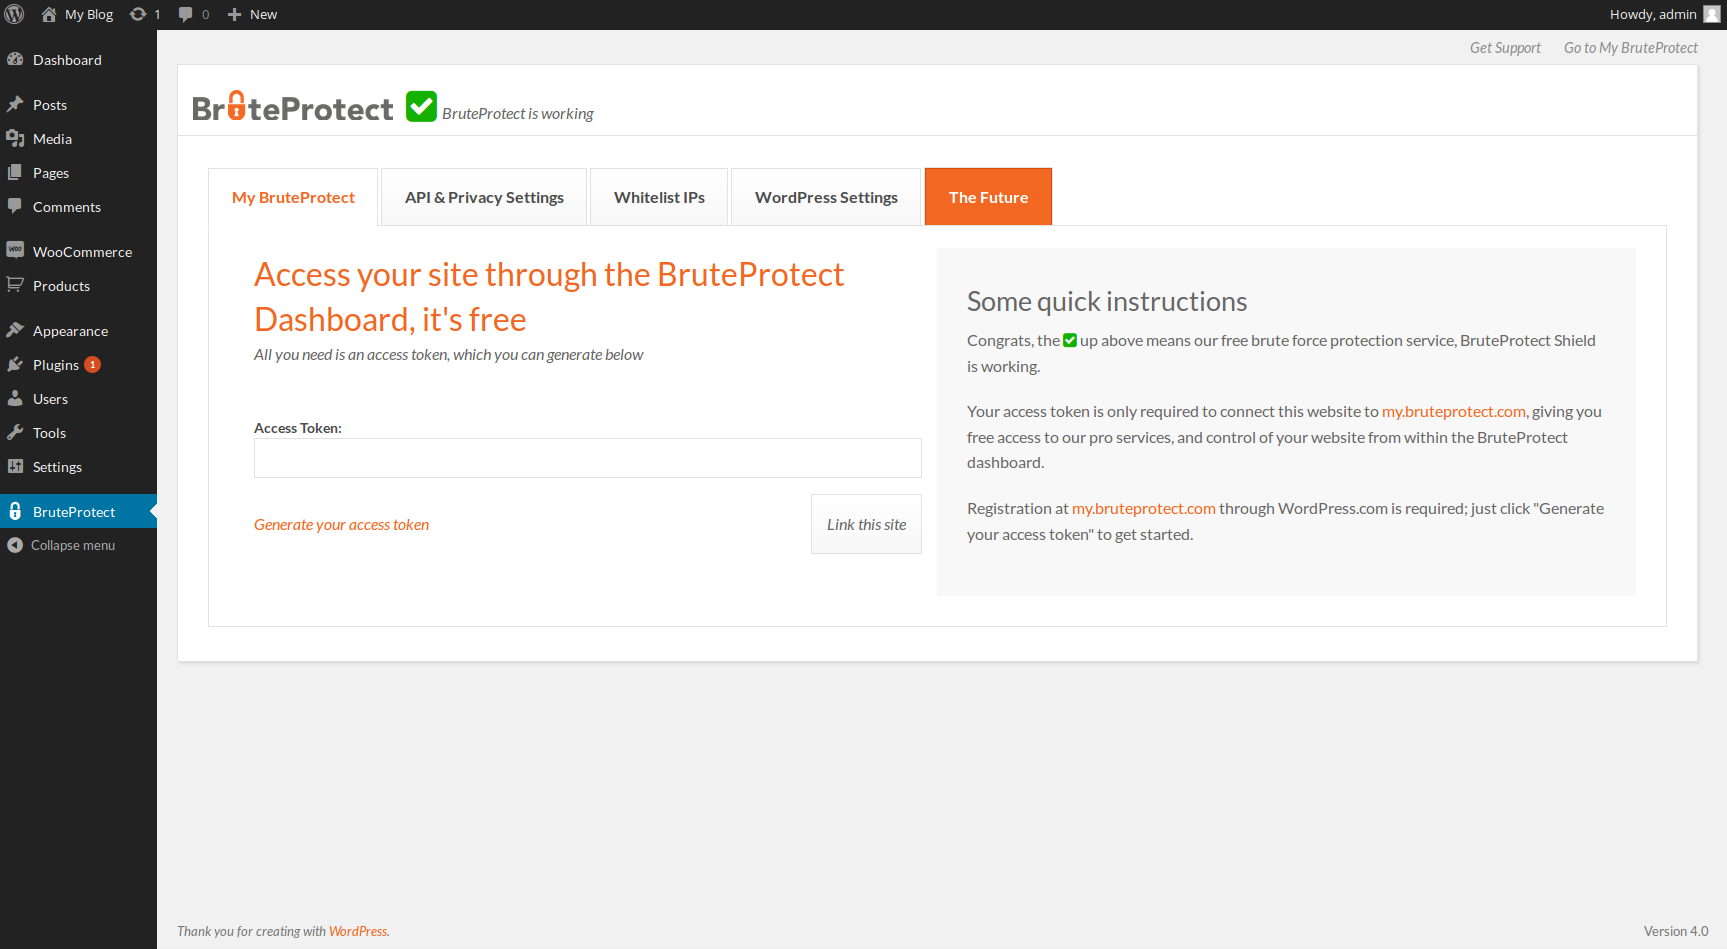Viewport: 1727px width, 949px height.
Task: Go to Posts in the sidebar
Action: point(78,105)
